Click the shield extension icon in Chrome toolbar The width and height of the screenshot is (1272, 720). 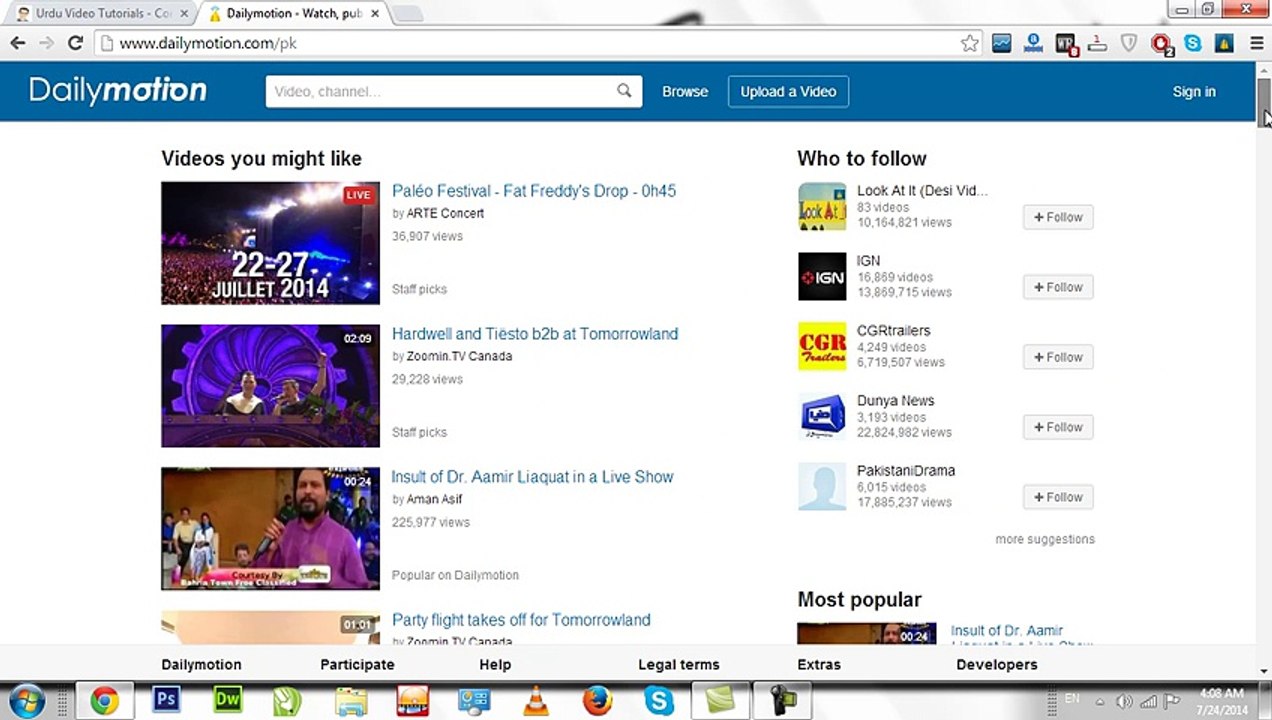tap(1129, 43)
